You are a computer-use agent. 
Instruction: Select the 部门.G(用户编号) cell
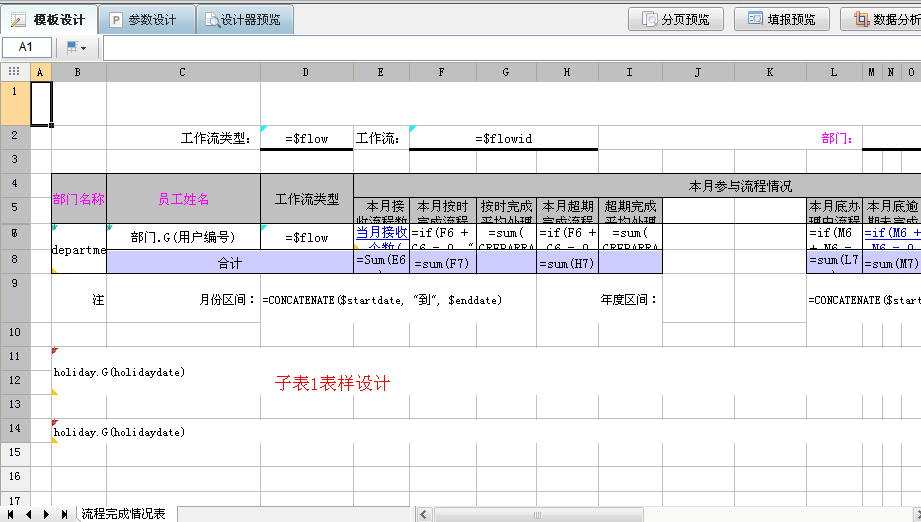coord(183,237)
